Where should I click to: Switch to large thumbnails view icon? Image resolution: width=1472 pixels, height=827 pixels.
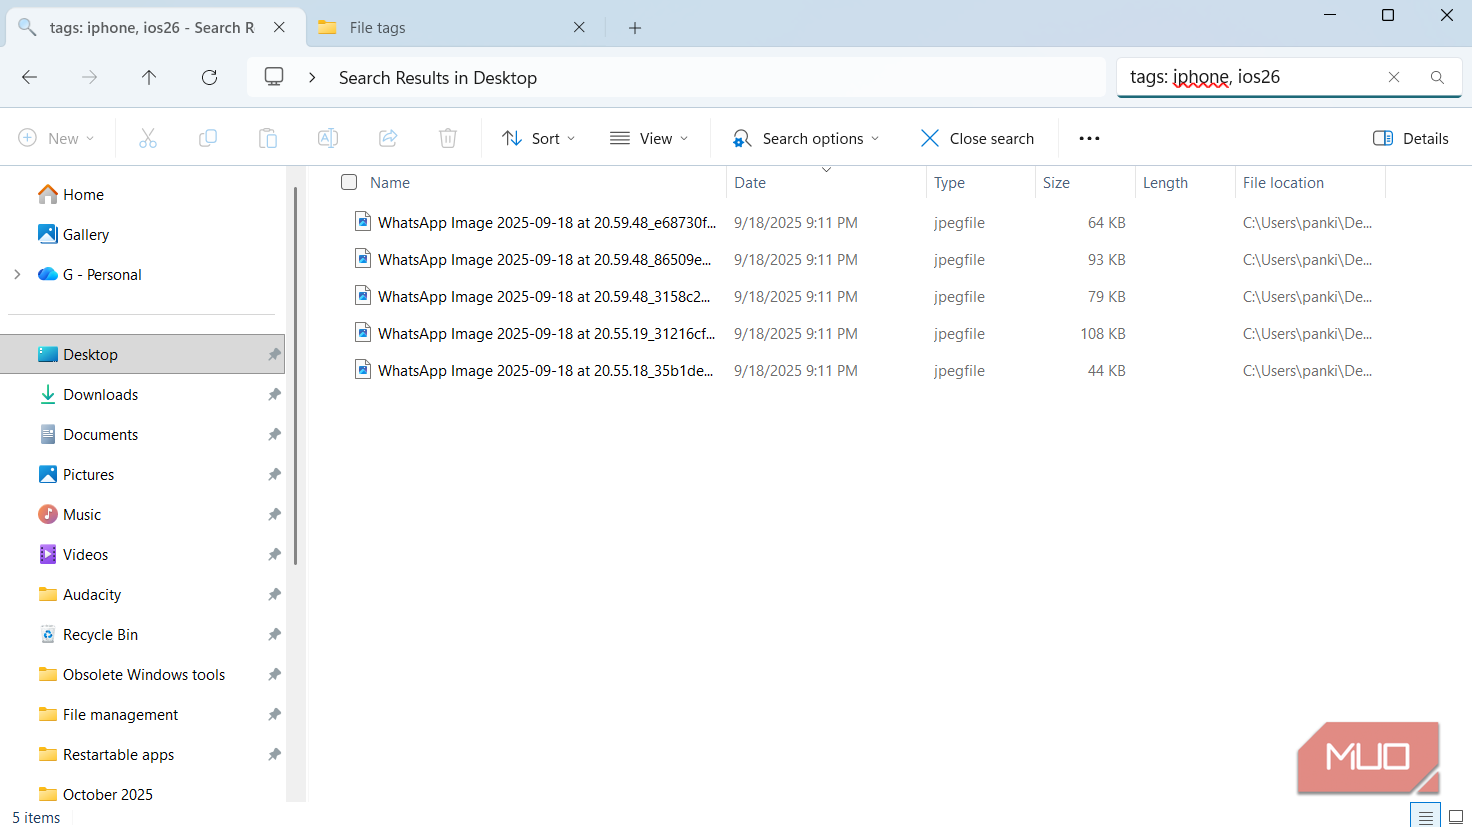click(x=1456, y=817)
